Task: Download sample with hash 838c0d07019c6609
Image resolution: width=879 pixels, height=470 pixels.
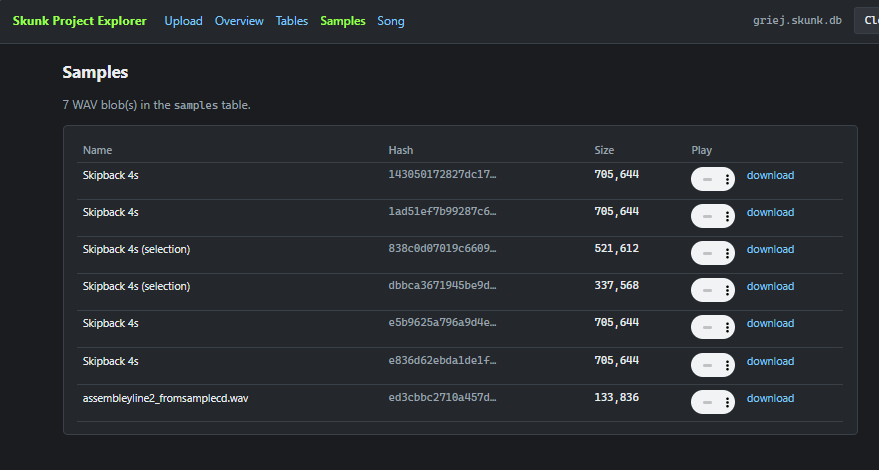Action: 770,249
